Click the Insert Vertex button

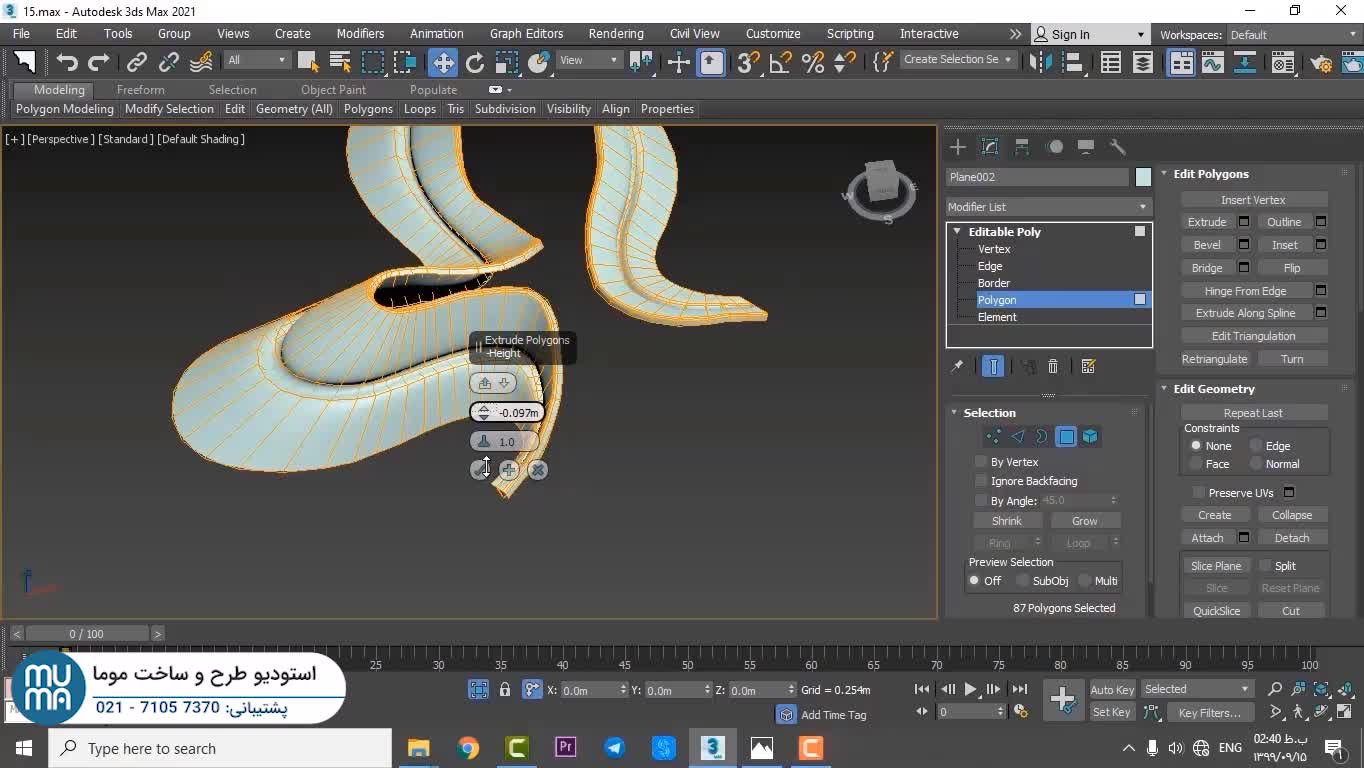tap(1252, 200)
